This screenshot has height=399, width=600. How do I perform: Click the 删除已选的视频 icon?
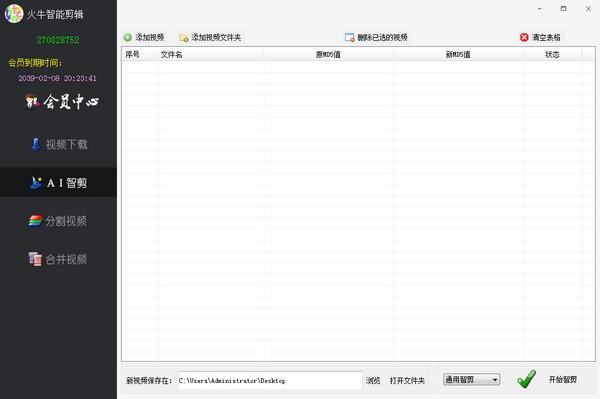click(x=350, y=37)
